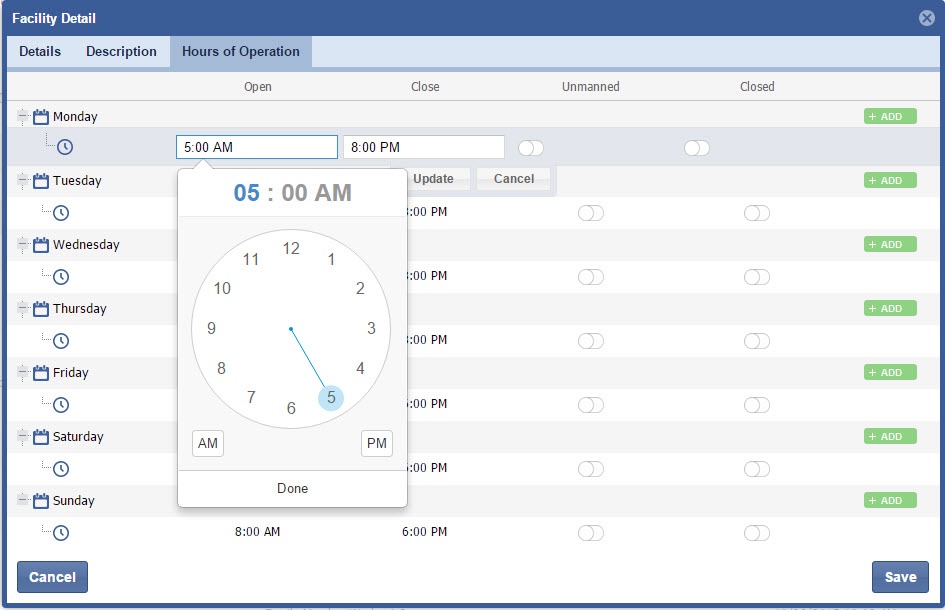Open the Description tab
Viewport: 945px width, 610px height.
coord(121,52)
